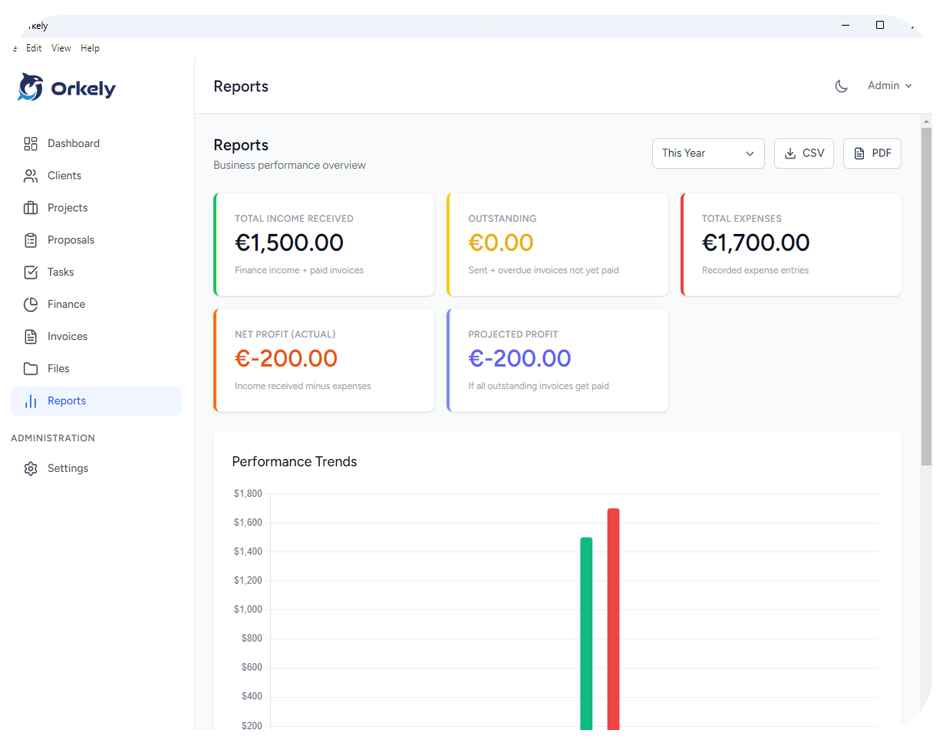Viewport: 945px width, 750px height.
Task: Switch to the Tasks page label
Action: 61,272
